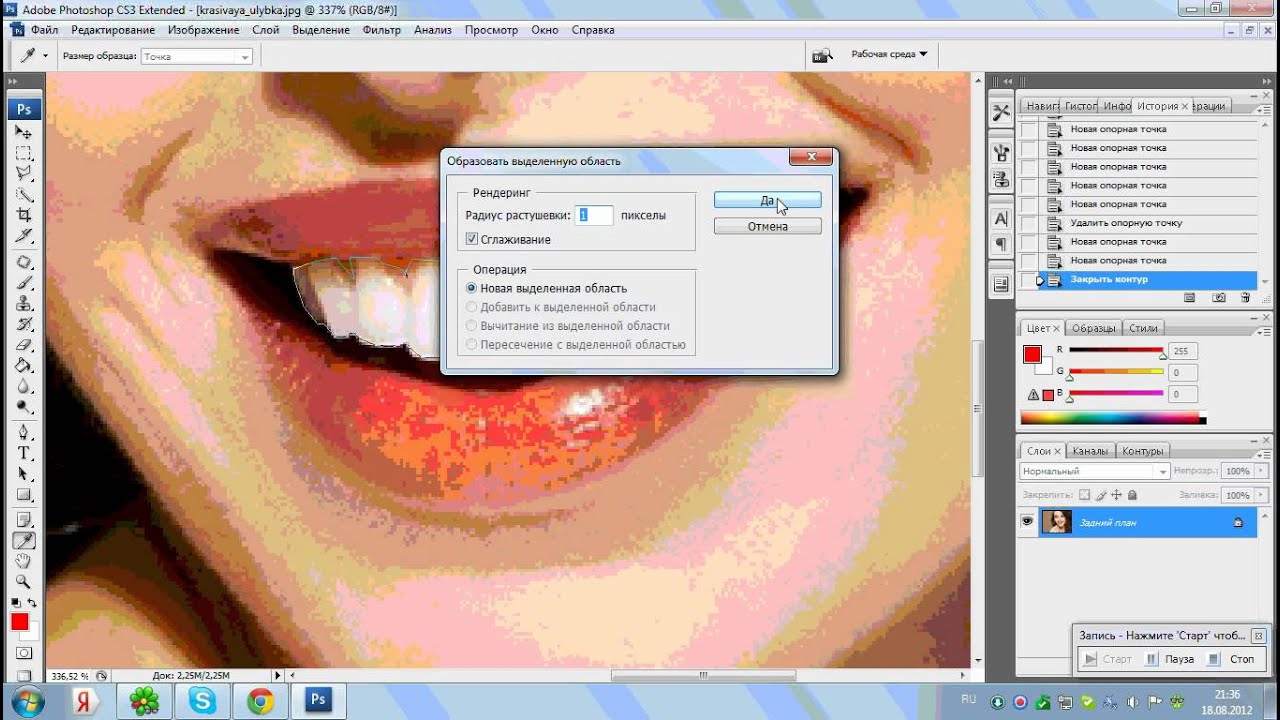The width and height of the screenshot is (1280, 720).
Task: Switch to the Каналы tab
Action: [x=1090, y=451]
